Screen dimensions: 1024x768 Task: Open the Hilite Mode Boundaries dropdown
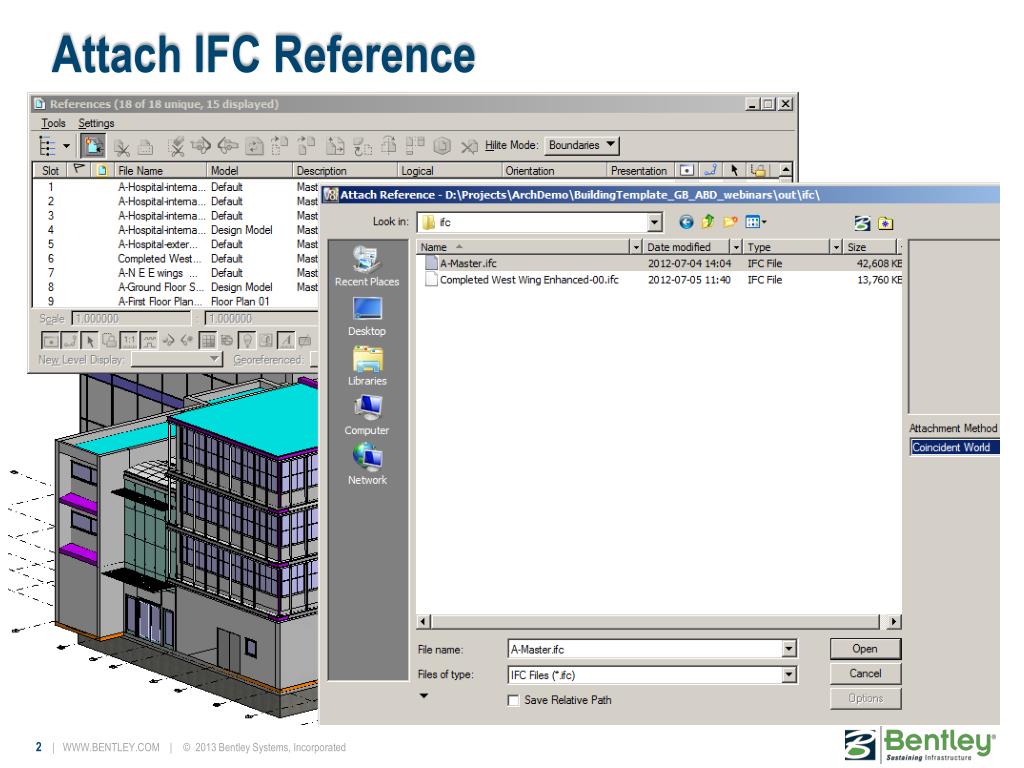pyautogui.click(x=582, y=145)
